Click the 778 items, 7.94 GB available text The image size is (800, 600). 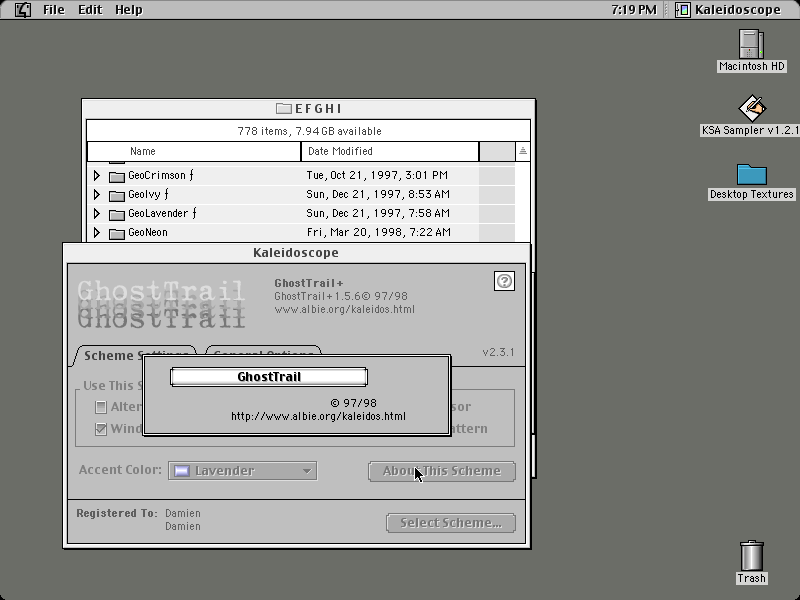click(x=309, y=131)
